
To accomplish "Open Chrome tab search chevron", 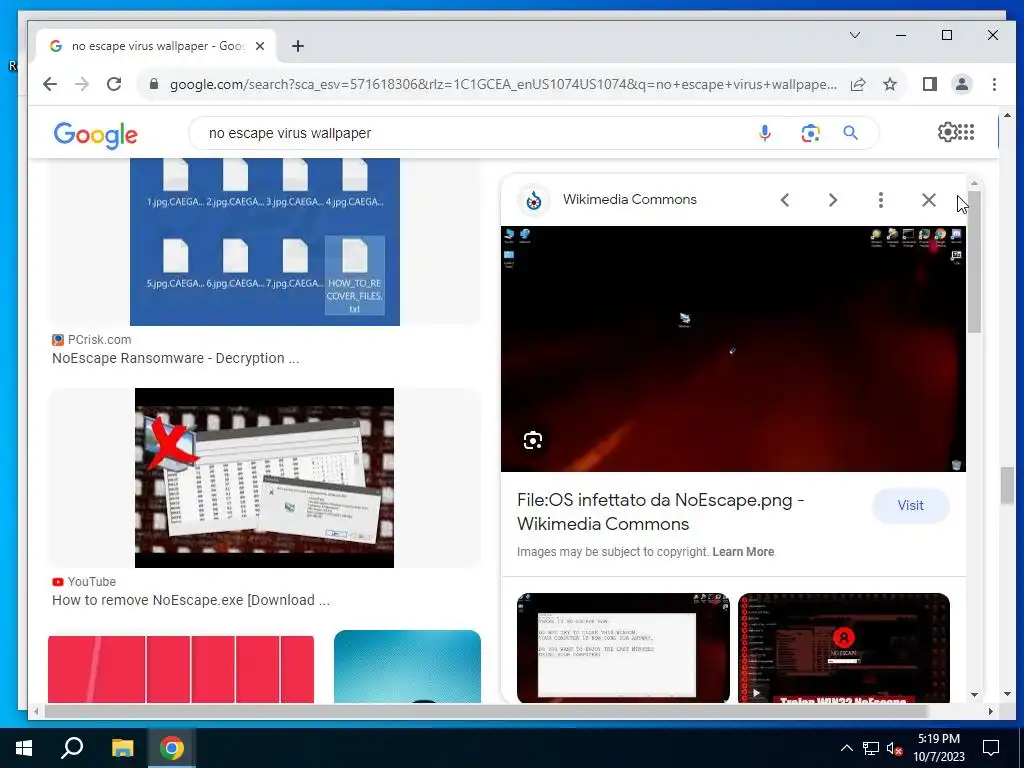I will (855, 35).
